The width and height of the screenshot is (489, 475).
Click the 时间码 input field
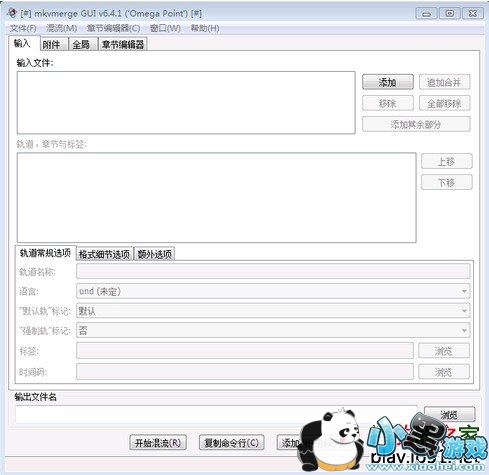tap(245, 372)
